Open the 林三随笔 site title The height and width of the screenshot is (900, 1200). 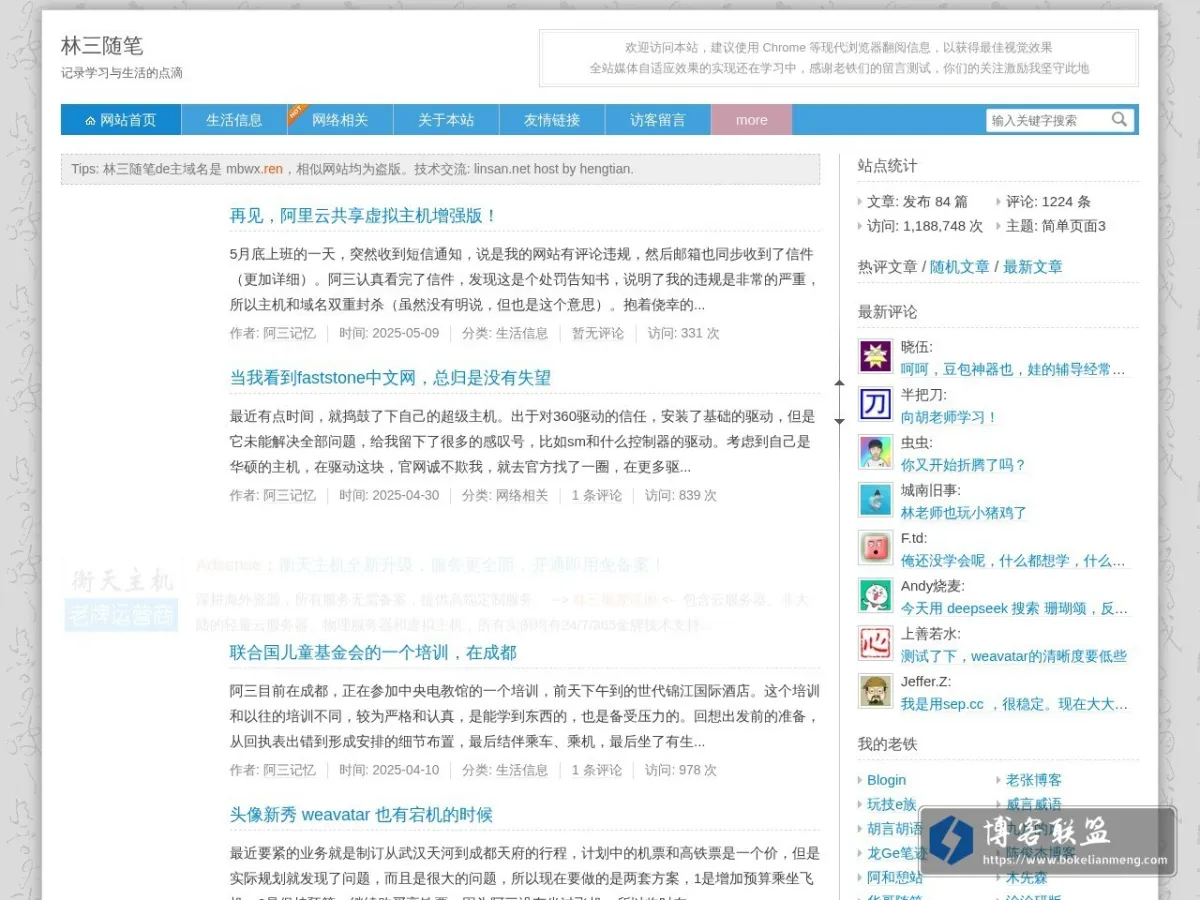[102, 46]
